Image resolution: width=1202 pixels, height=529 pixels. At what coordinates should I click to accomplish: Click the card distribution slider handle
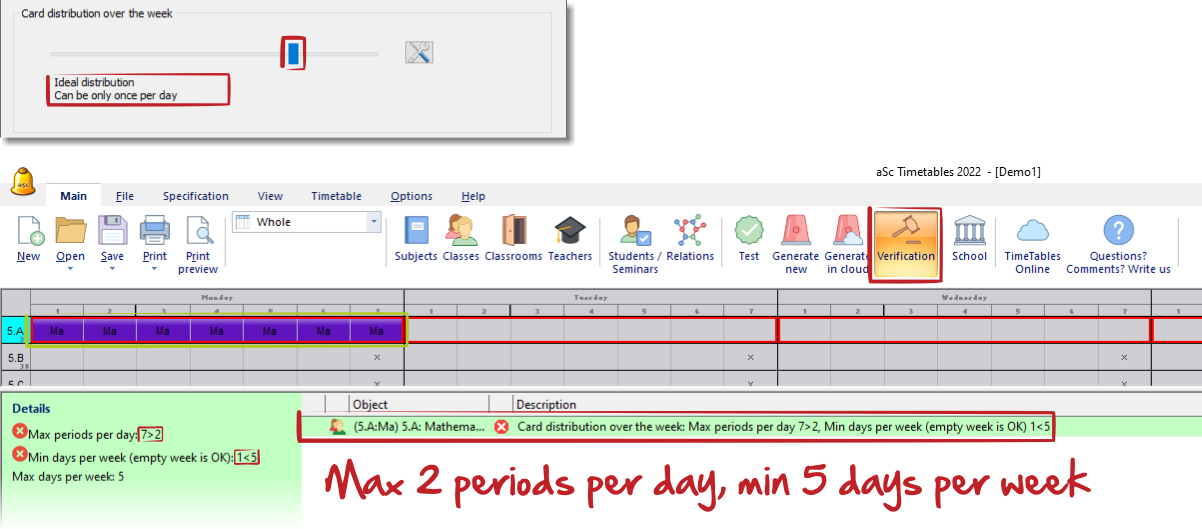pos(292,53)
